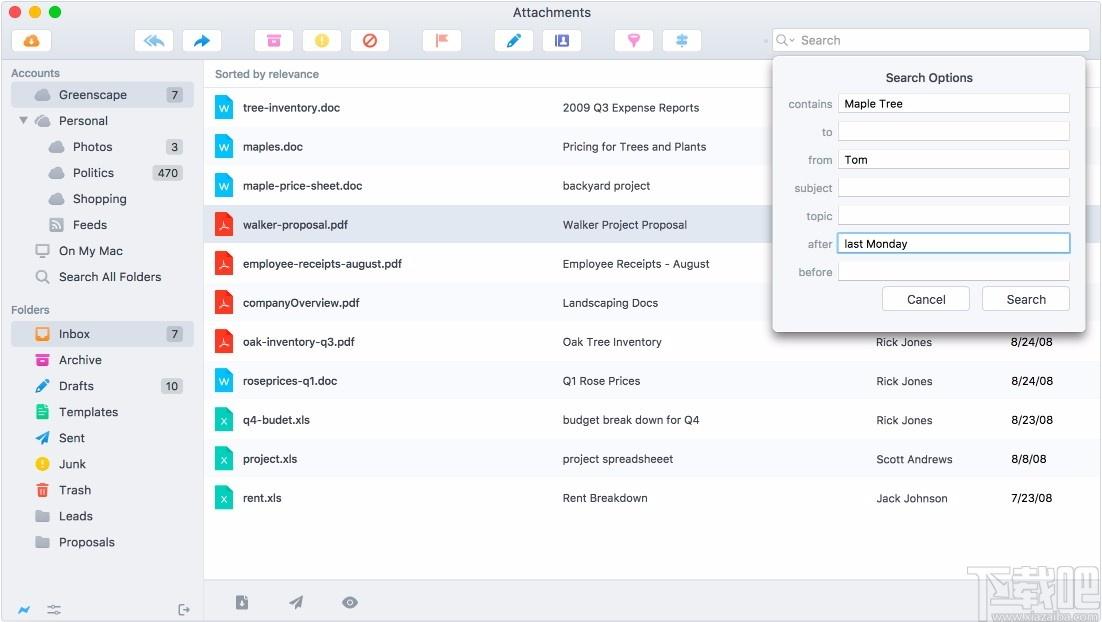Open the address book contacts icon
Image resolution: width=1102 pixels, height=622 pixels.
click(x=562, y=41)
